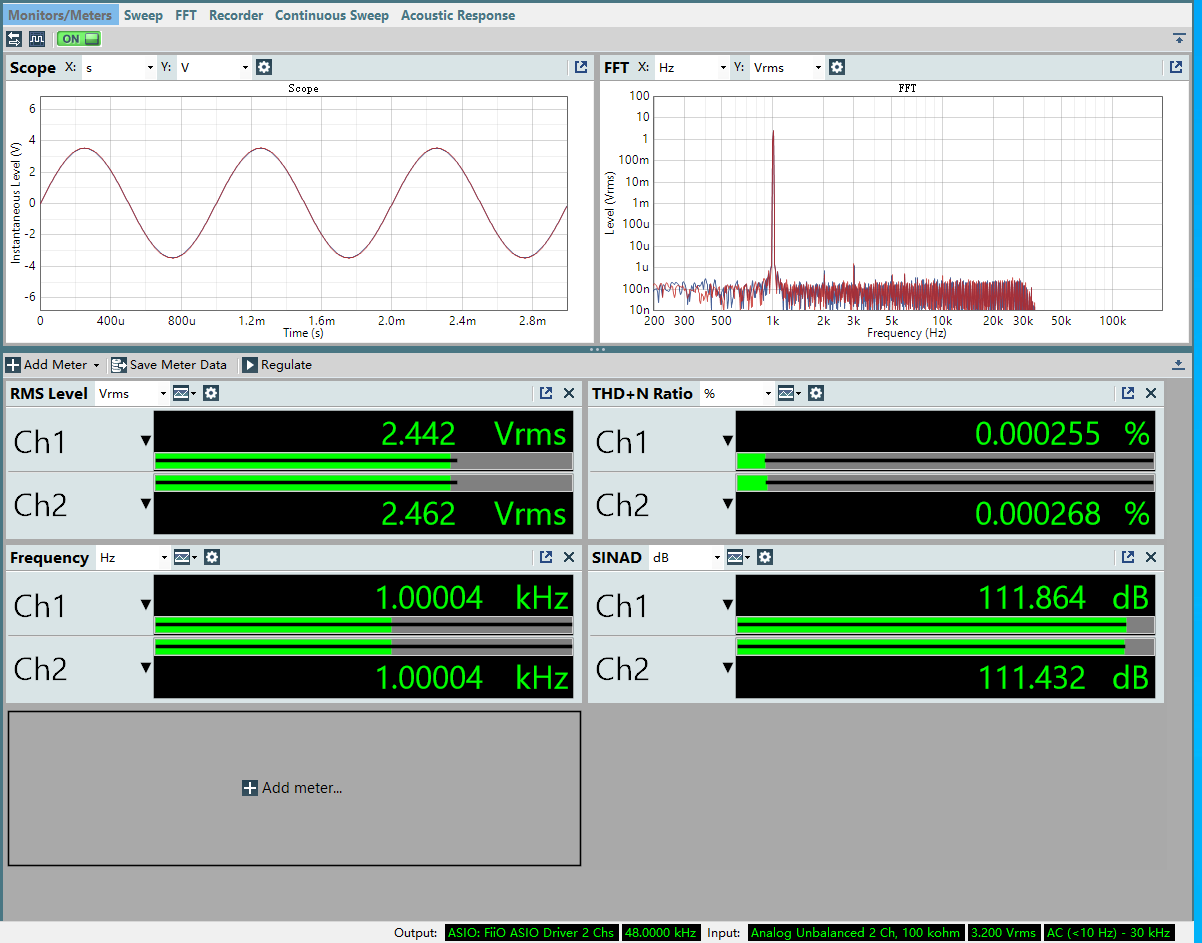Screen dimensions: 1202x943
Task: Pop out the Scope graph window
Action: click(581, 67)
